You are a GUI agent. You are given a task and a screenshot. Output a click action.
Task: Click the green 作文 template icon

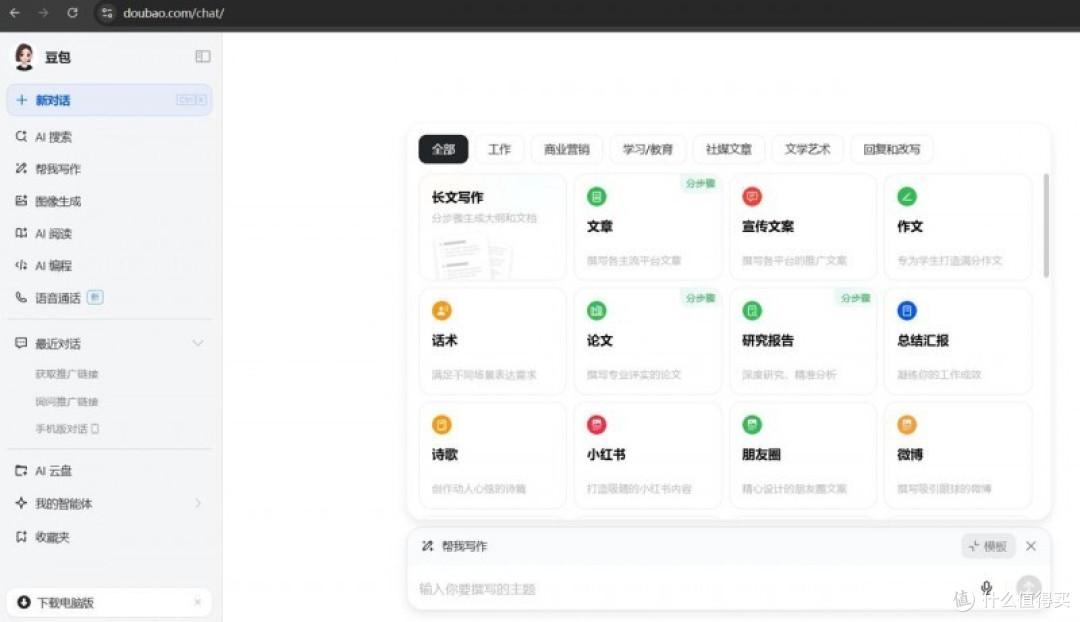907,197
